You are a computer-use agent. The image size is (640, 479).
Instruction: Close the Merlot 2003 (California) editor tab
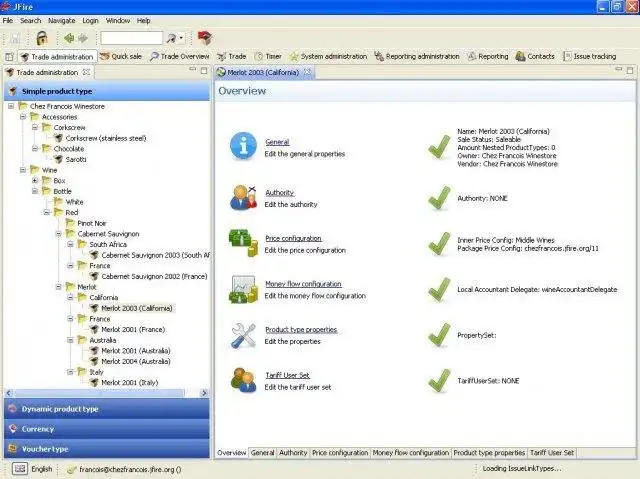point(307,72)
